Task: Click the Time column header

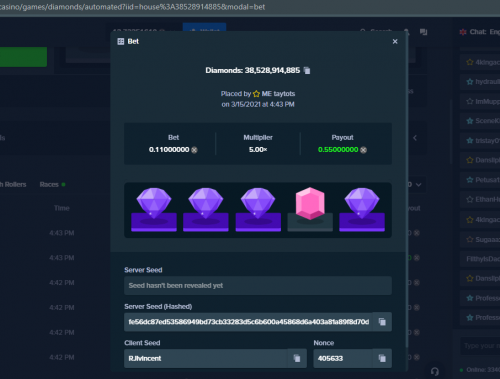Action: 62,208
